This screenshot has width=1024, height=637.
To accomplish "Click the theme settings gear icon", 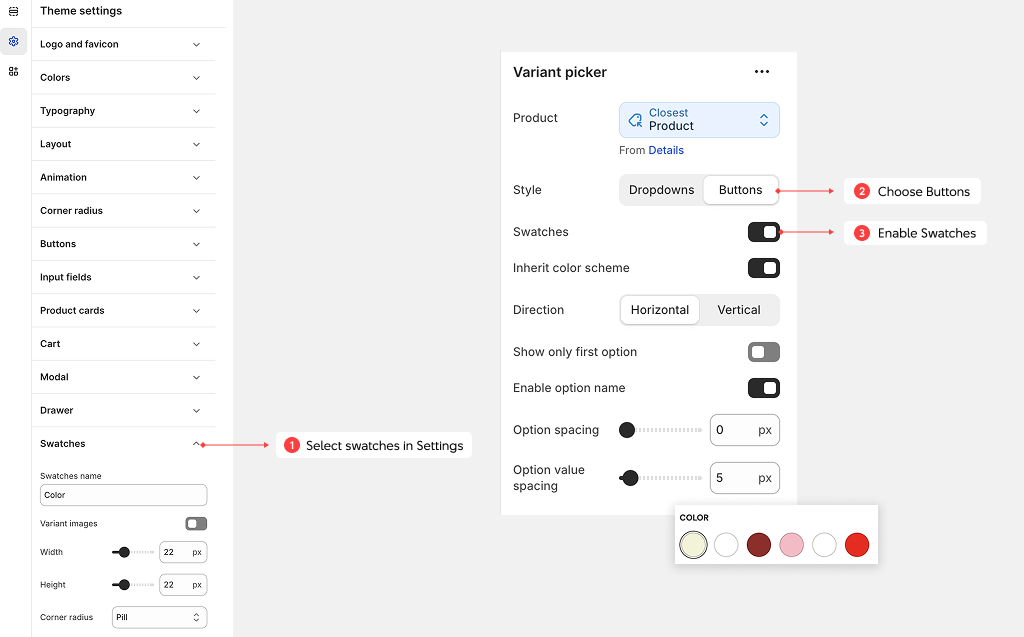I will [x=13, y=41].
